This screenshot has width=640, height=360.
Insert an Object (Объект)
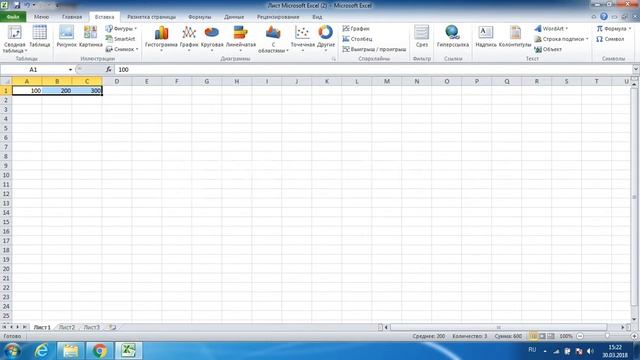coord(548,49)
